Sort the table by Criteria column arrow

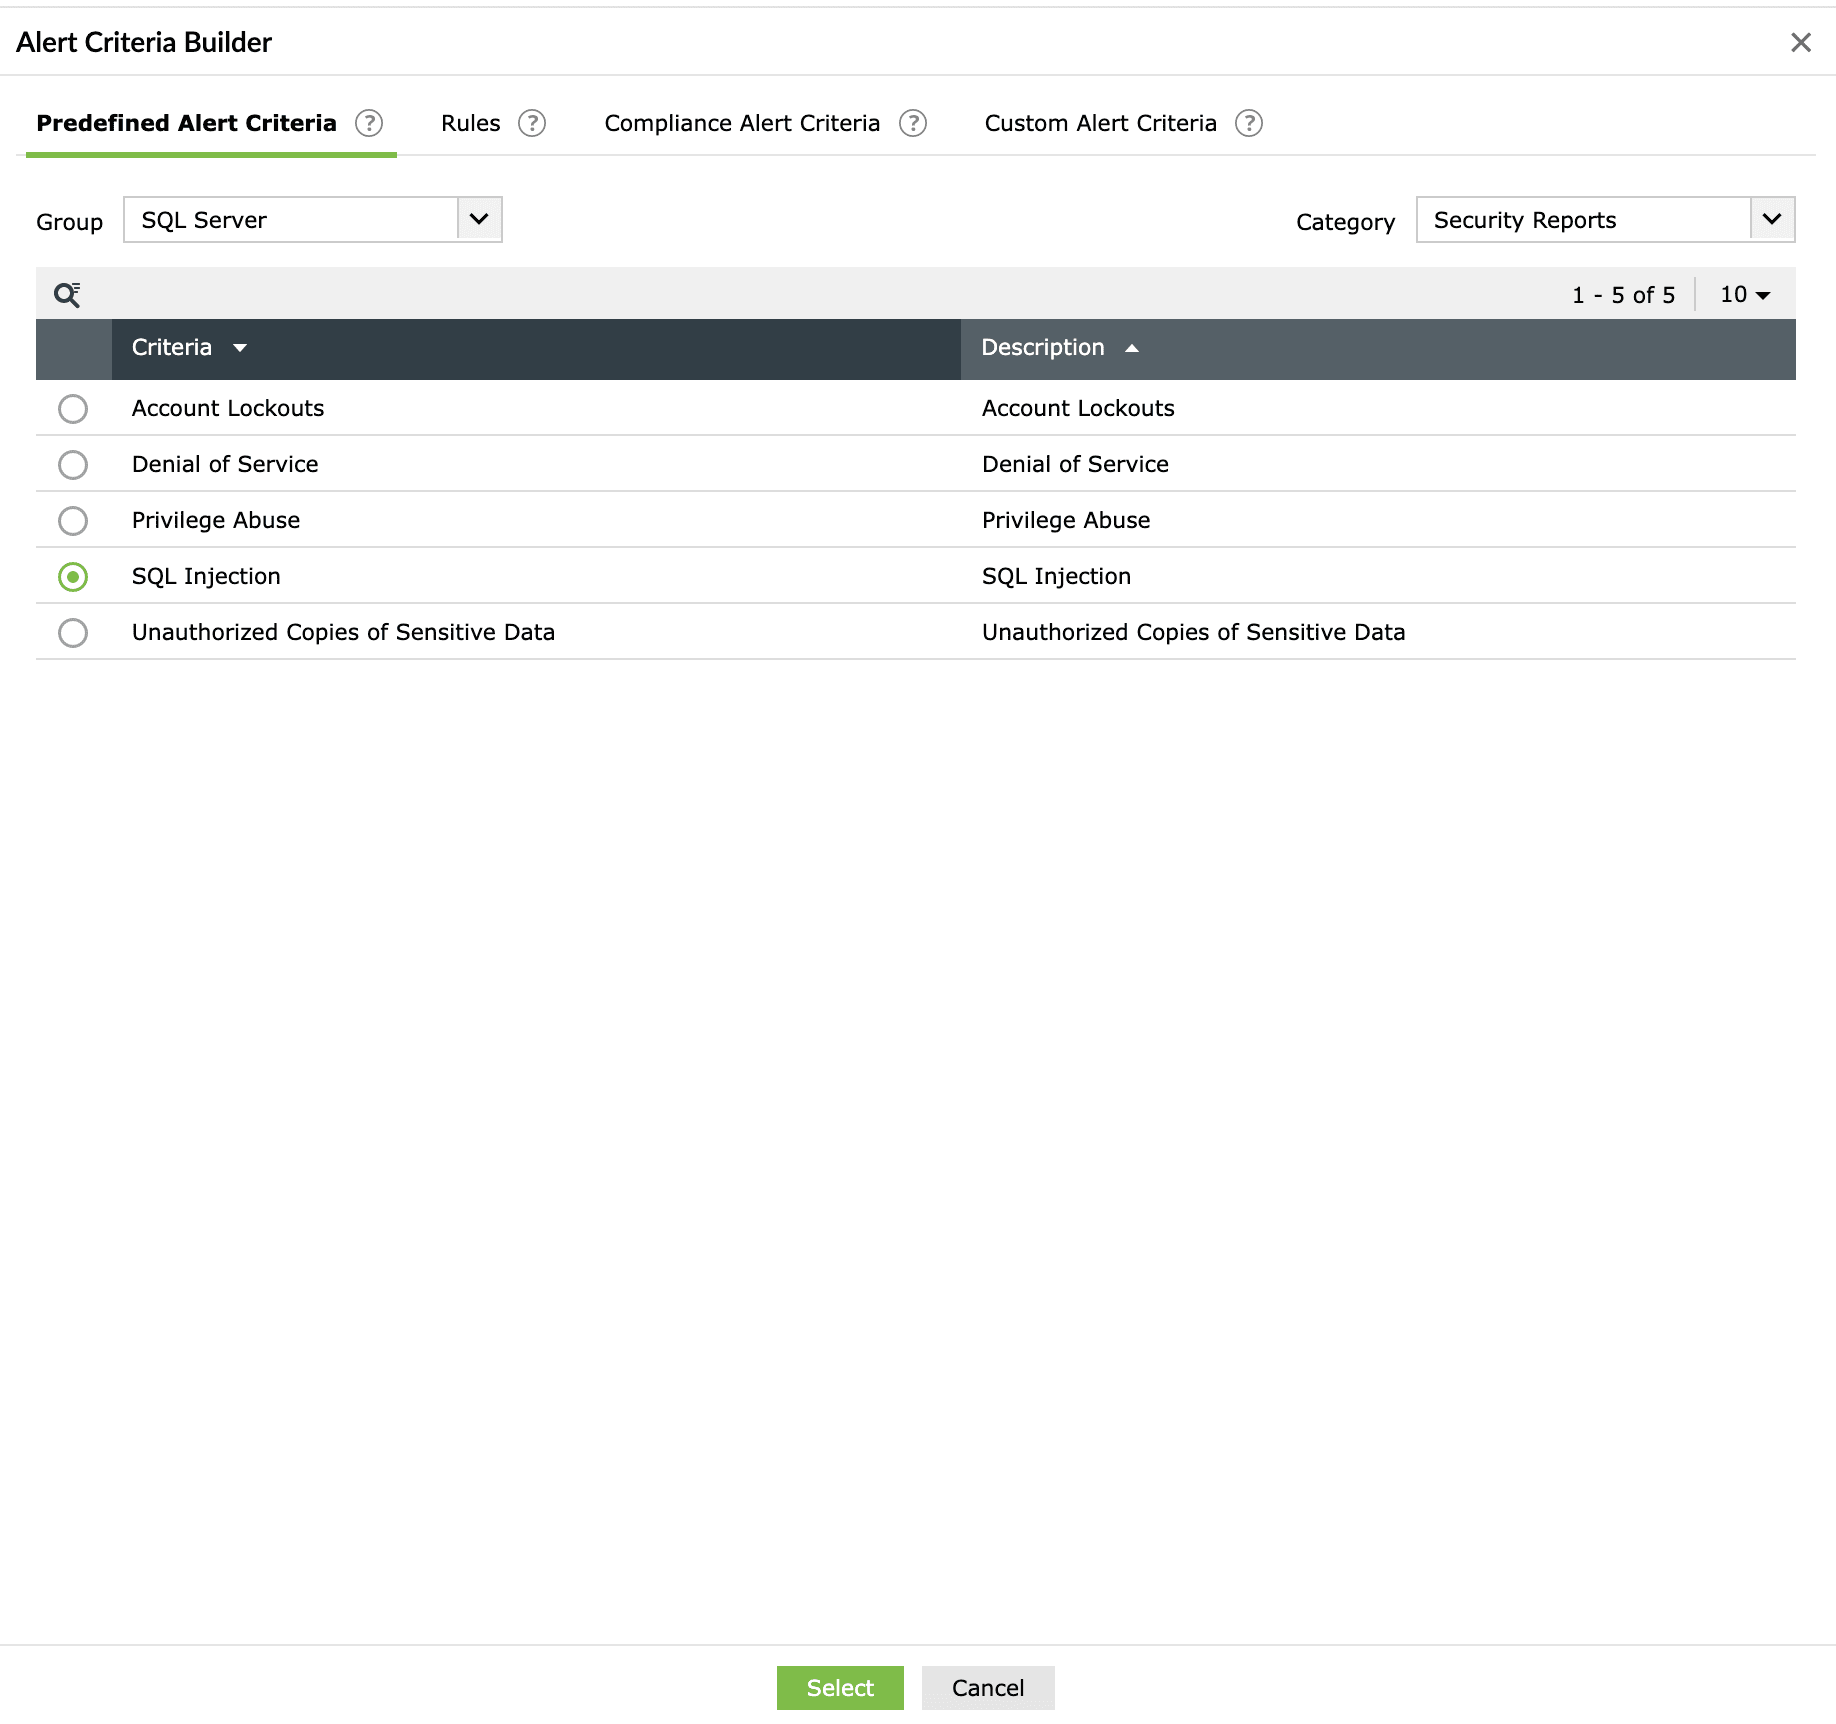(x=240, y=348)
